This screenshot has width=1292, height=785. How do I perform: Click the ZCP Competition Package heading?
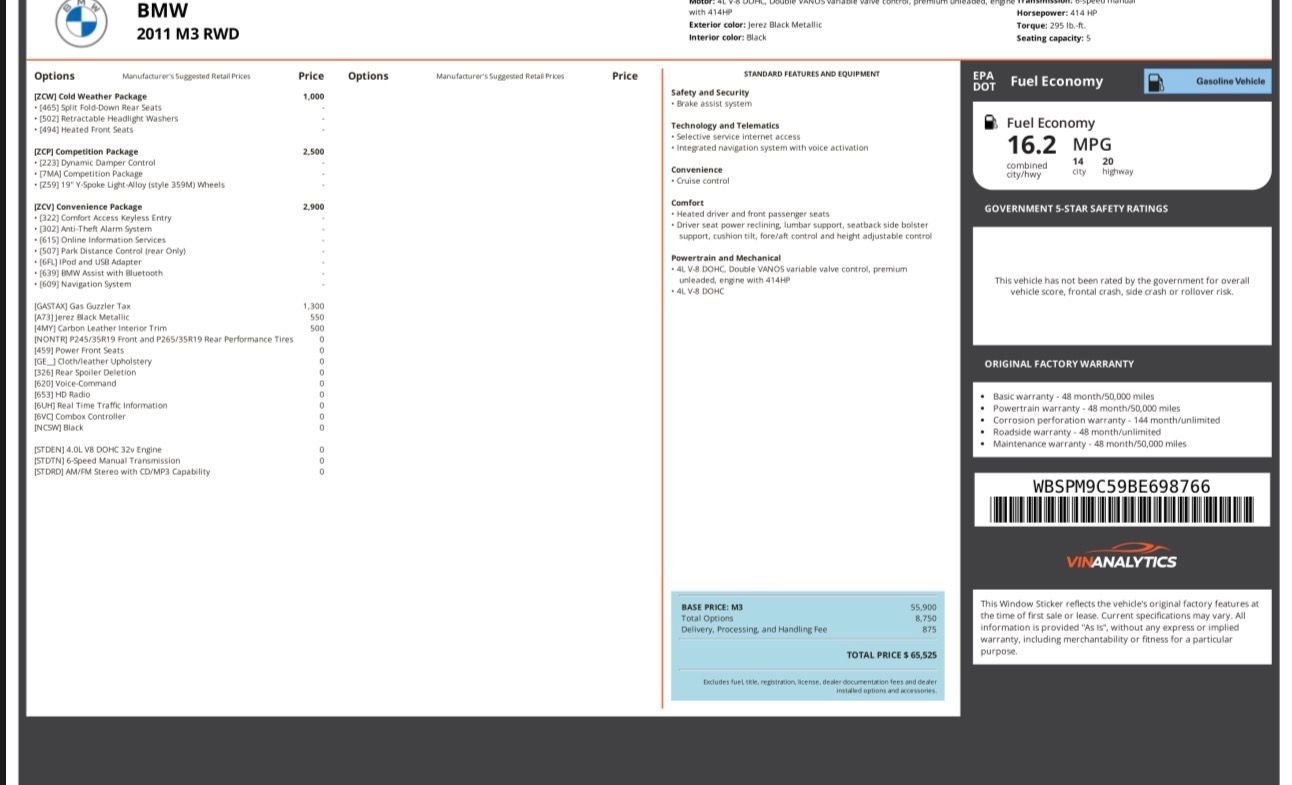click(86, 152)
